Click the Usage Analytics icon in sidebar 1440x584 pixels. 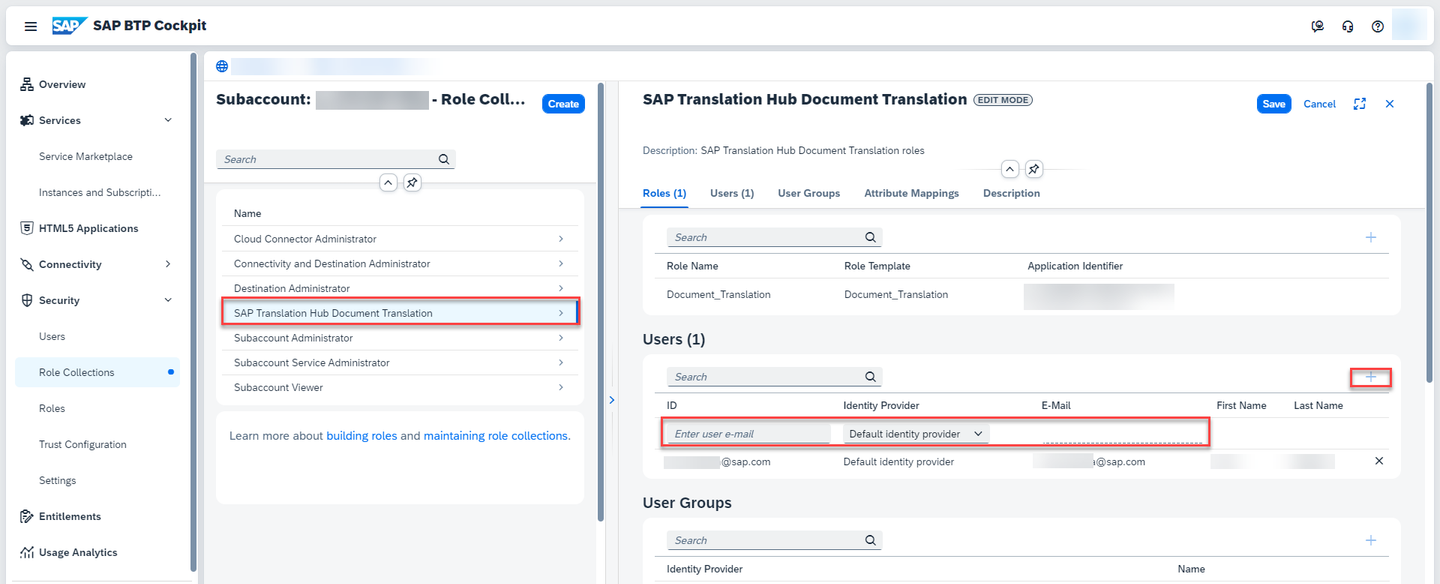[x=27, y=552]
